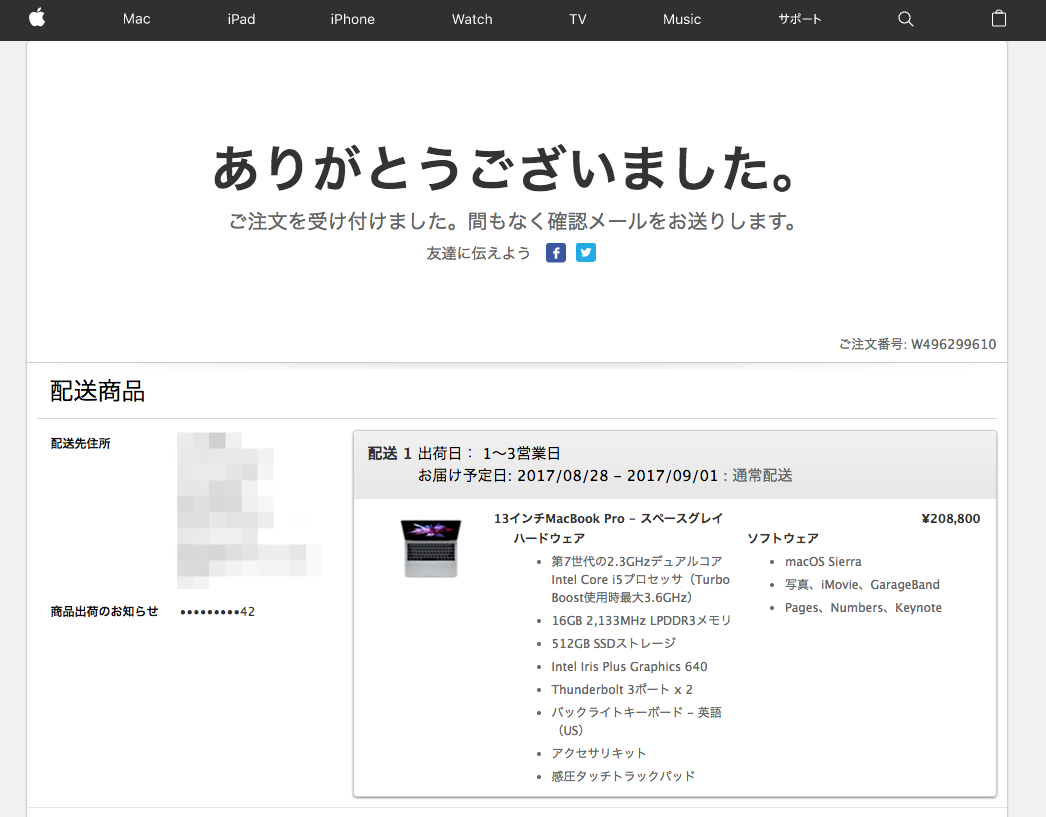This screenshot has height=817, width=1046.
Task: Select the 写真、iMovie、GarageBand entry
Action: coord(862,584)
